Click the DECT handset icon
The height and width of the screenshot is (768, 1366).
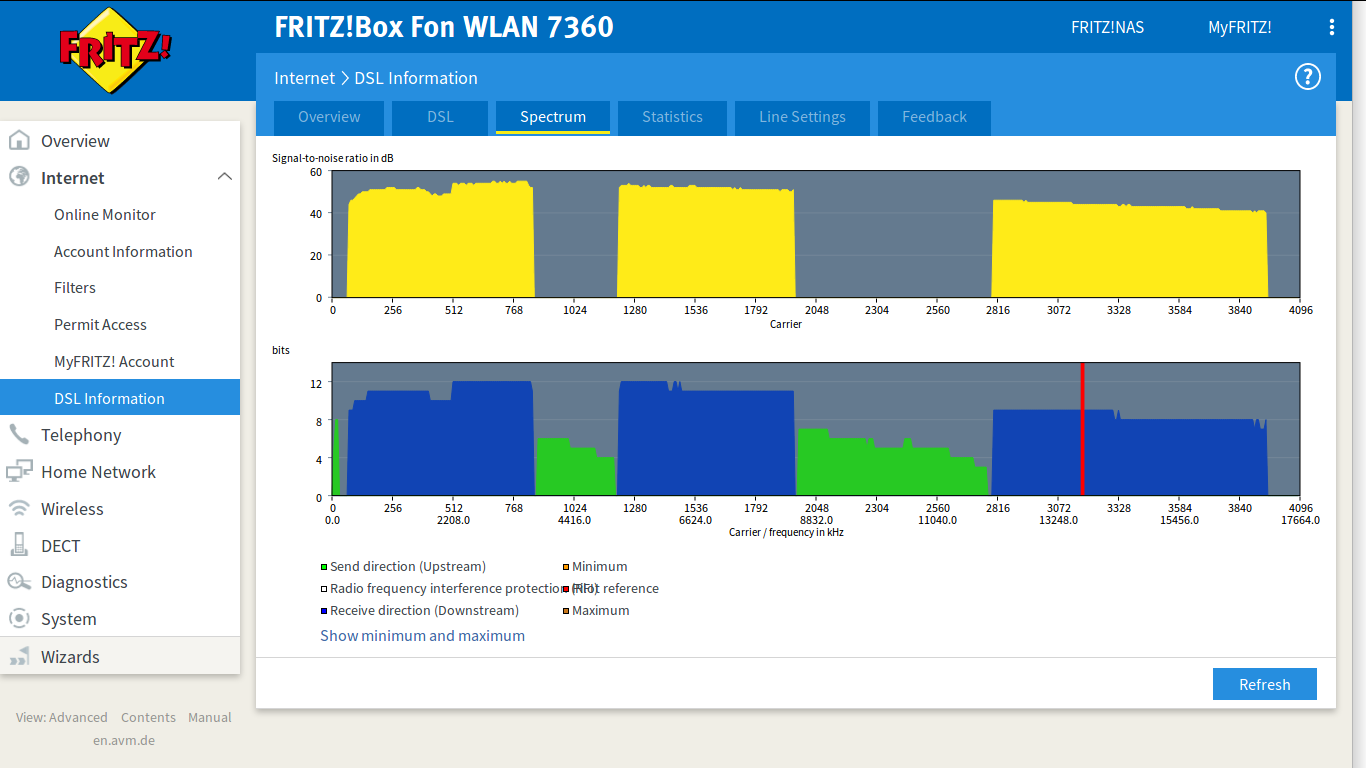pos(19,546)
